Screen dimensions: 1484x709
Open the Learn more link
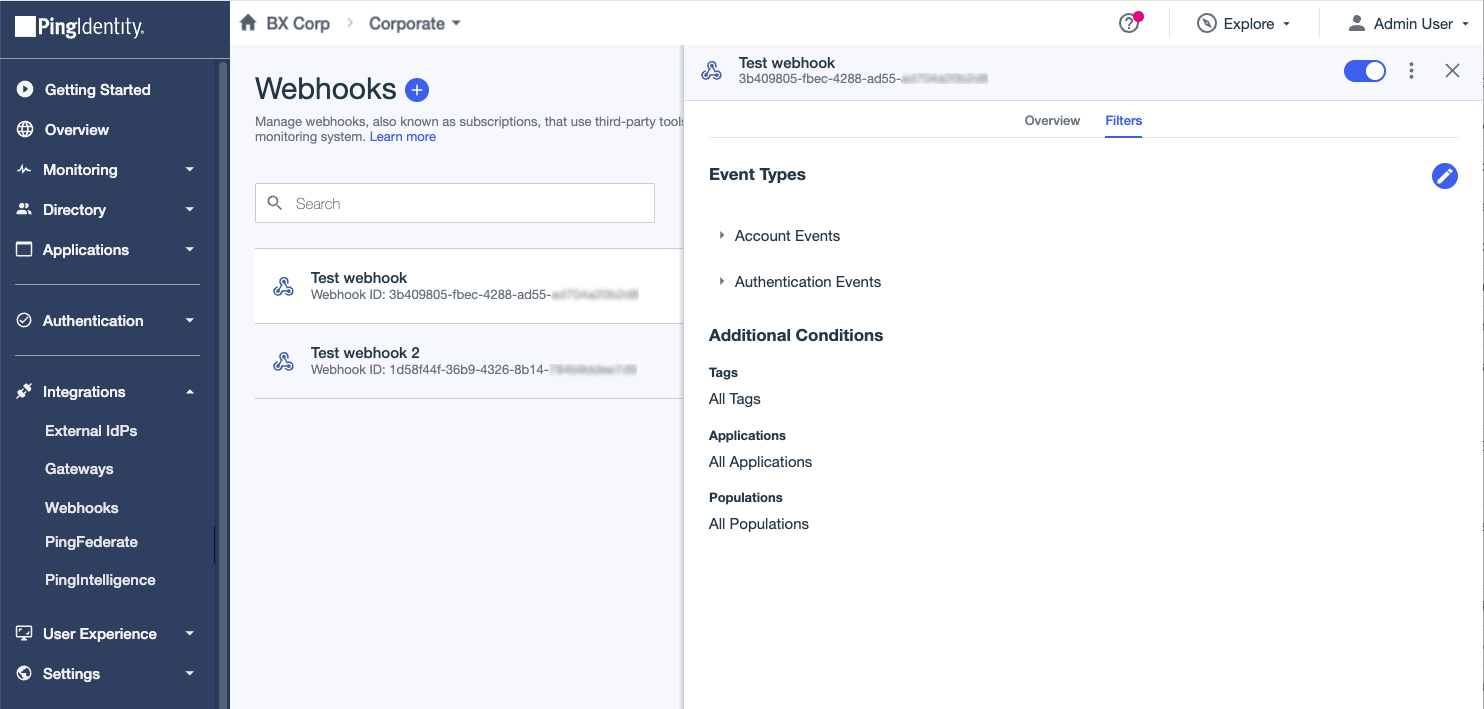[x=403, y=136]
